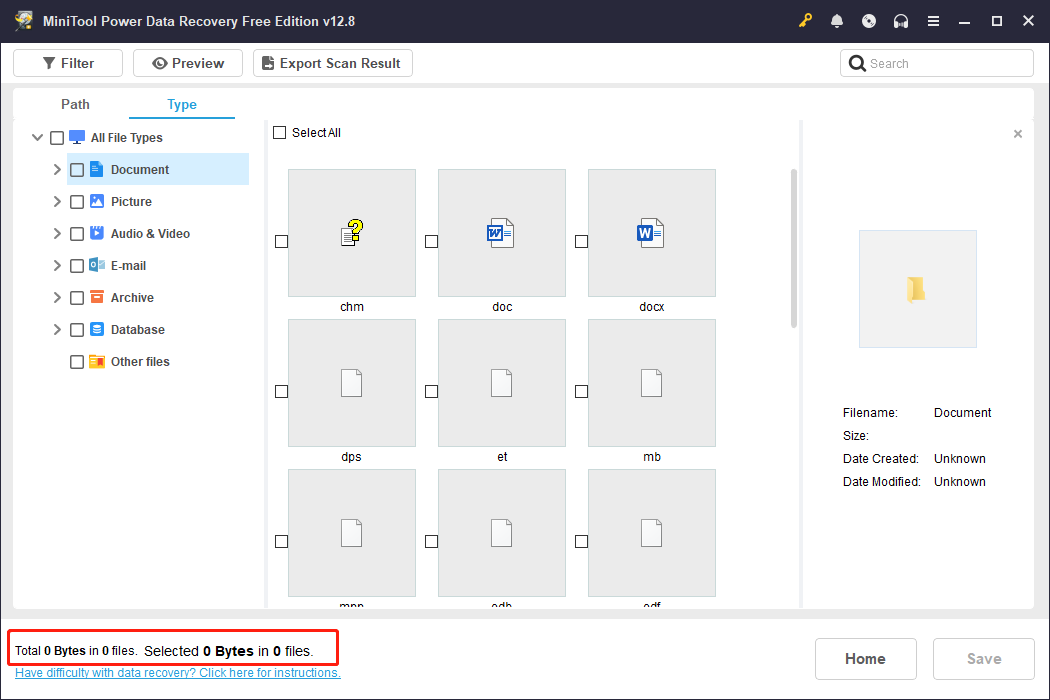Screen dimensions: 1050x700
Task: Click the Export Scan Result button
Action: coord(332,63)
